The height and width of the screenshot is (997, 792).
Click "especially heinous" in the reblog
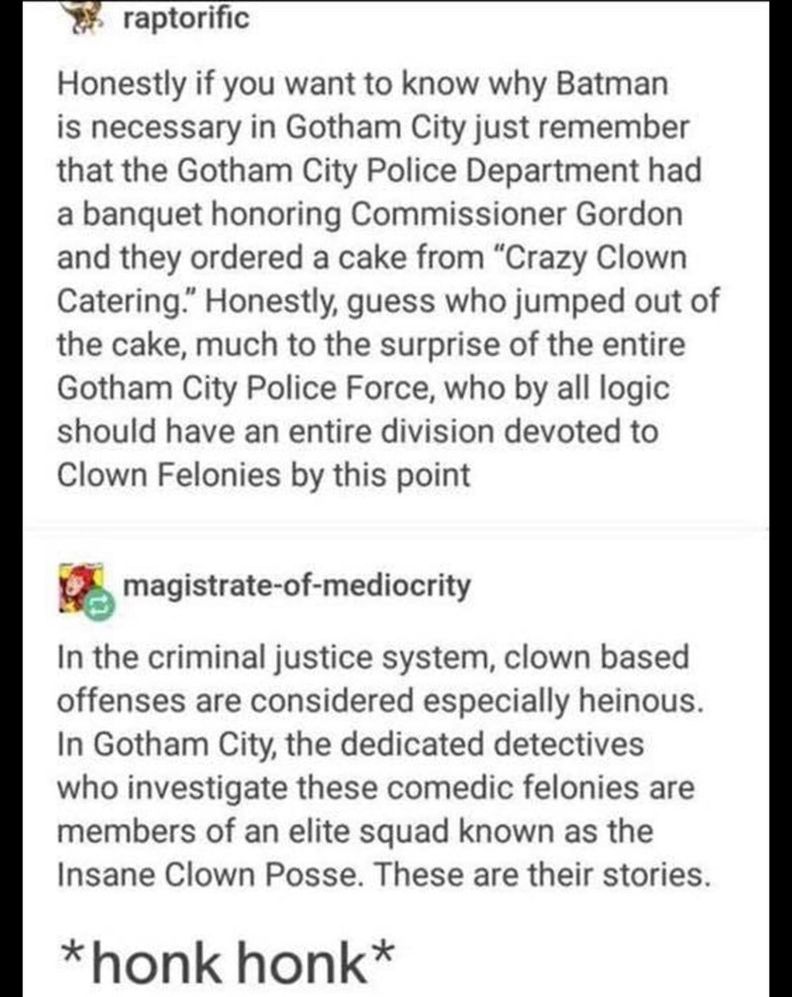point(563,701)
